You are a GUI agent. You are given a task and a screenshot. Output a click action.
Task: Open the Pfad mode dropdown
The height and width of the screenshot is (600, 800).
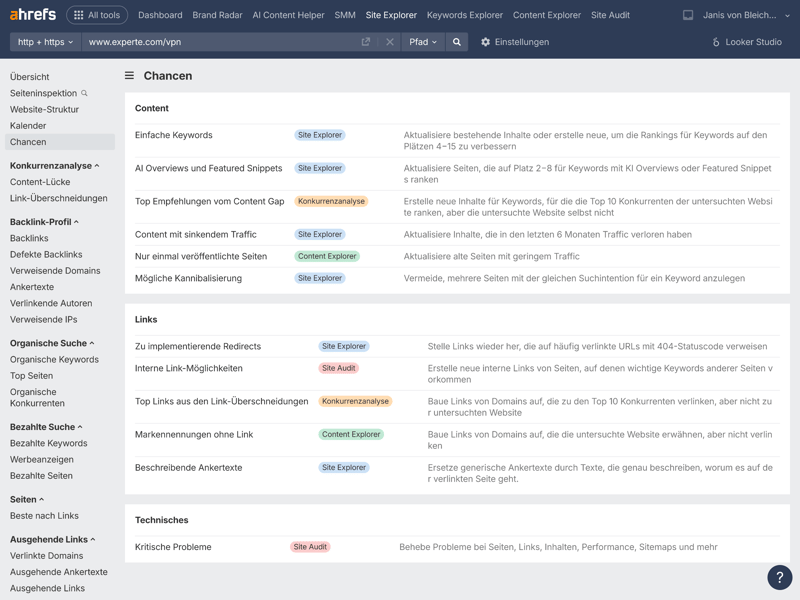[423, 42]
